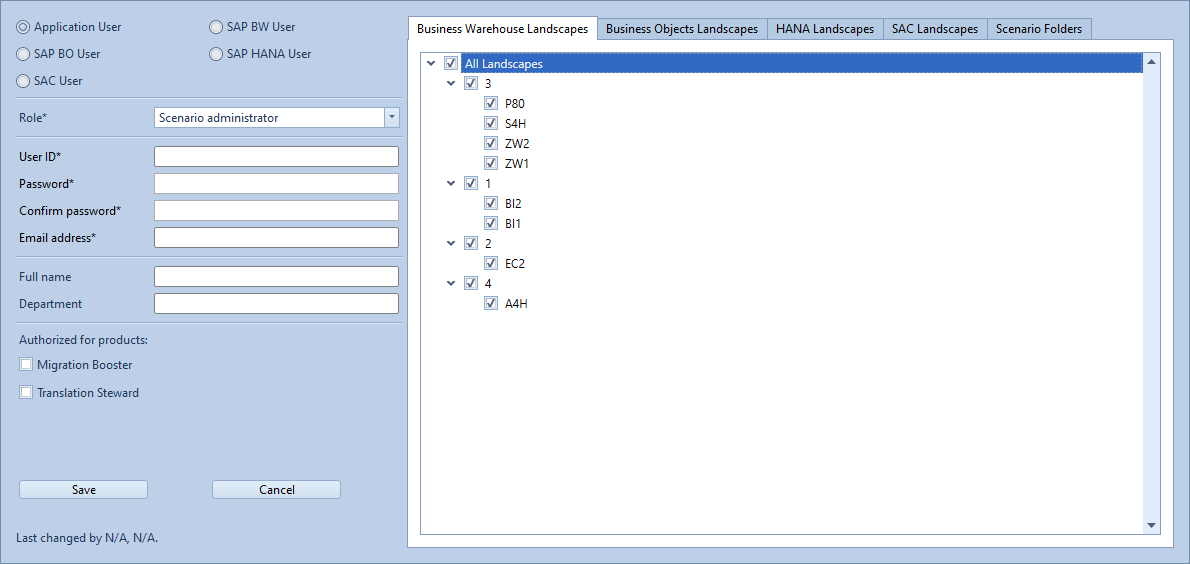Select the SAC User radio button
The height and width of the screenshot is (564, 1190).
[24, 81]
